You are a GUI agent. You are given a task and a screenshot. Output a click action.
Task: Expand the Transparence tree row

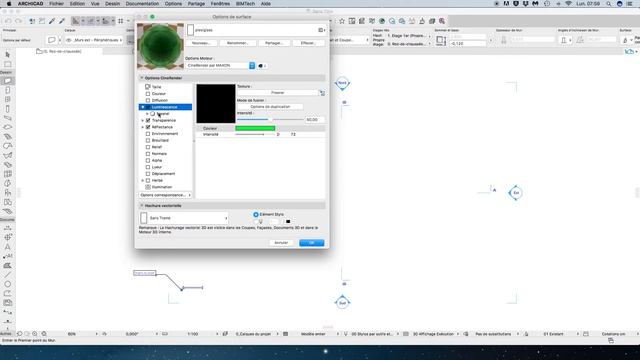[x=142, y=120]
